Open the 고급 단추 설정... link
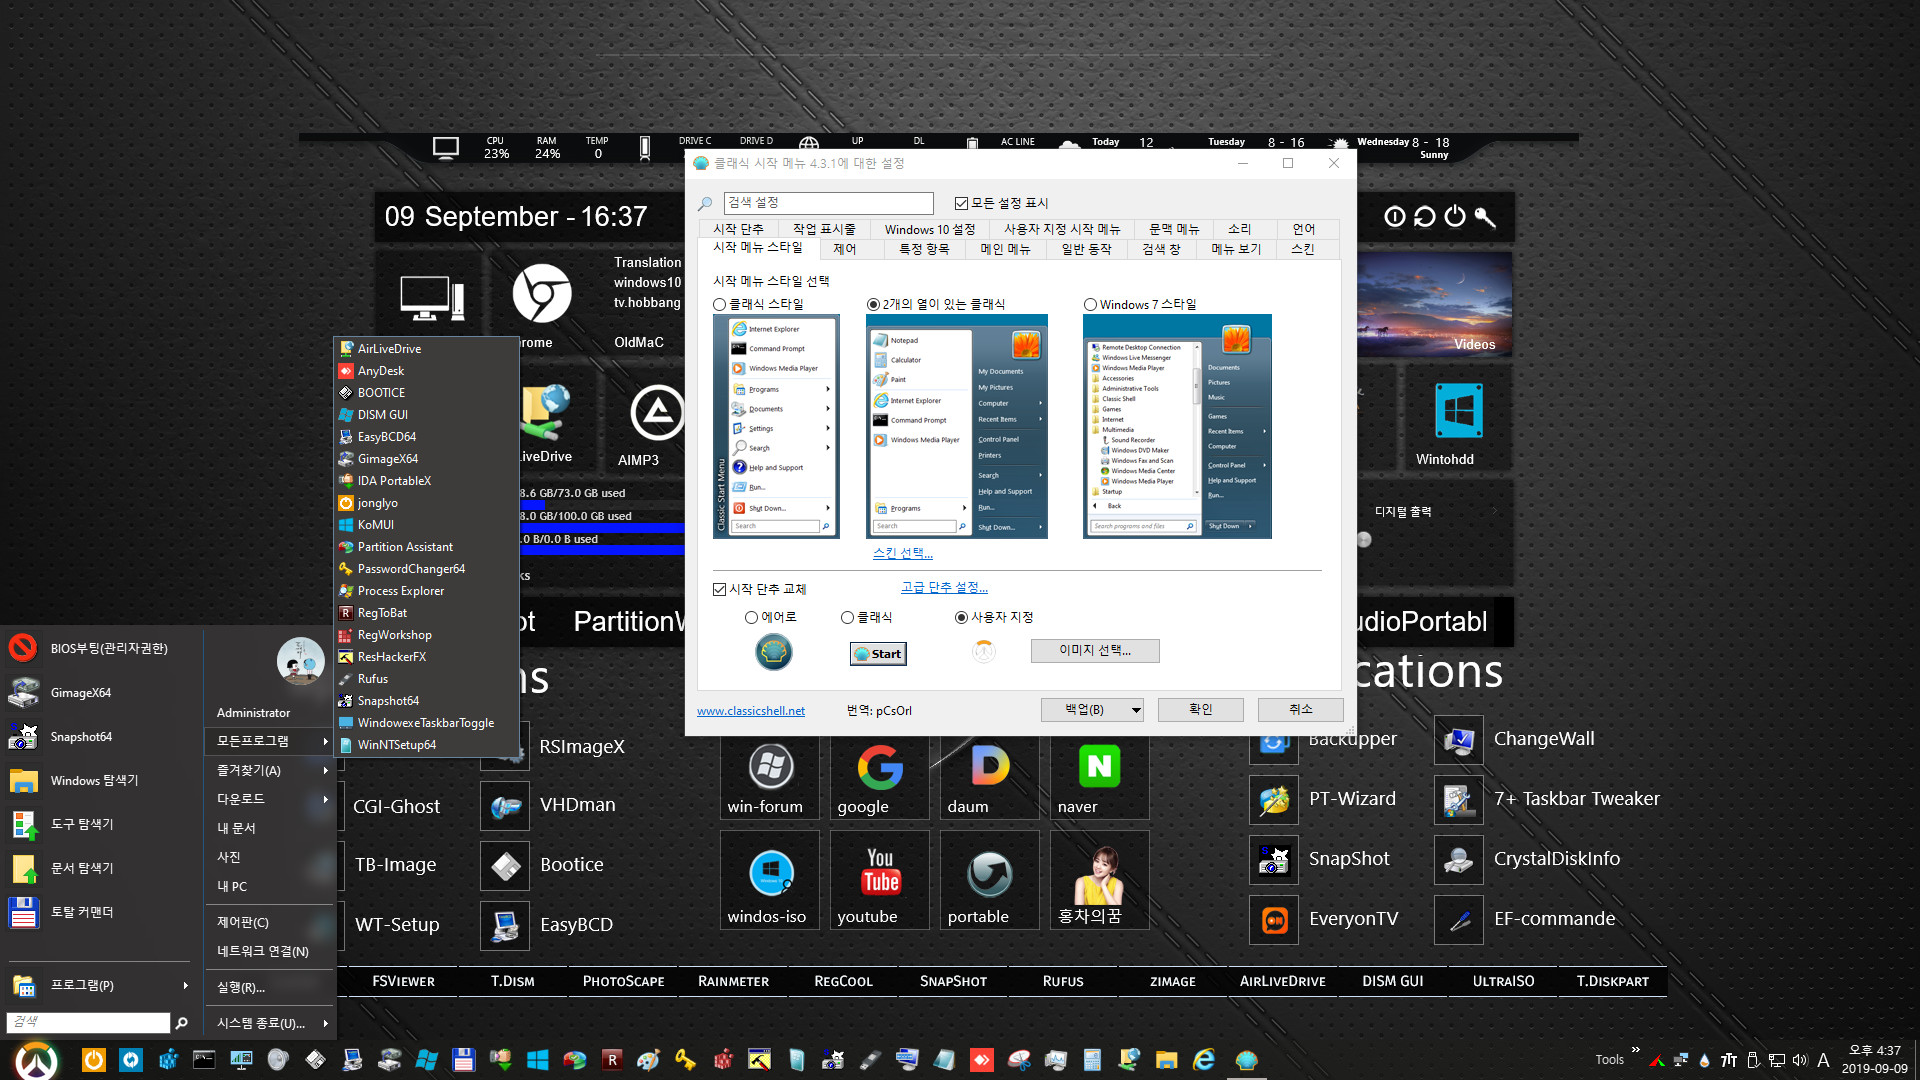 944,587
